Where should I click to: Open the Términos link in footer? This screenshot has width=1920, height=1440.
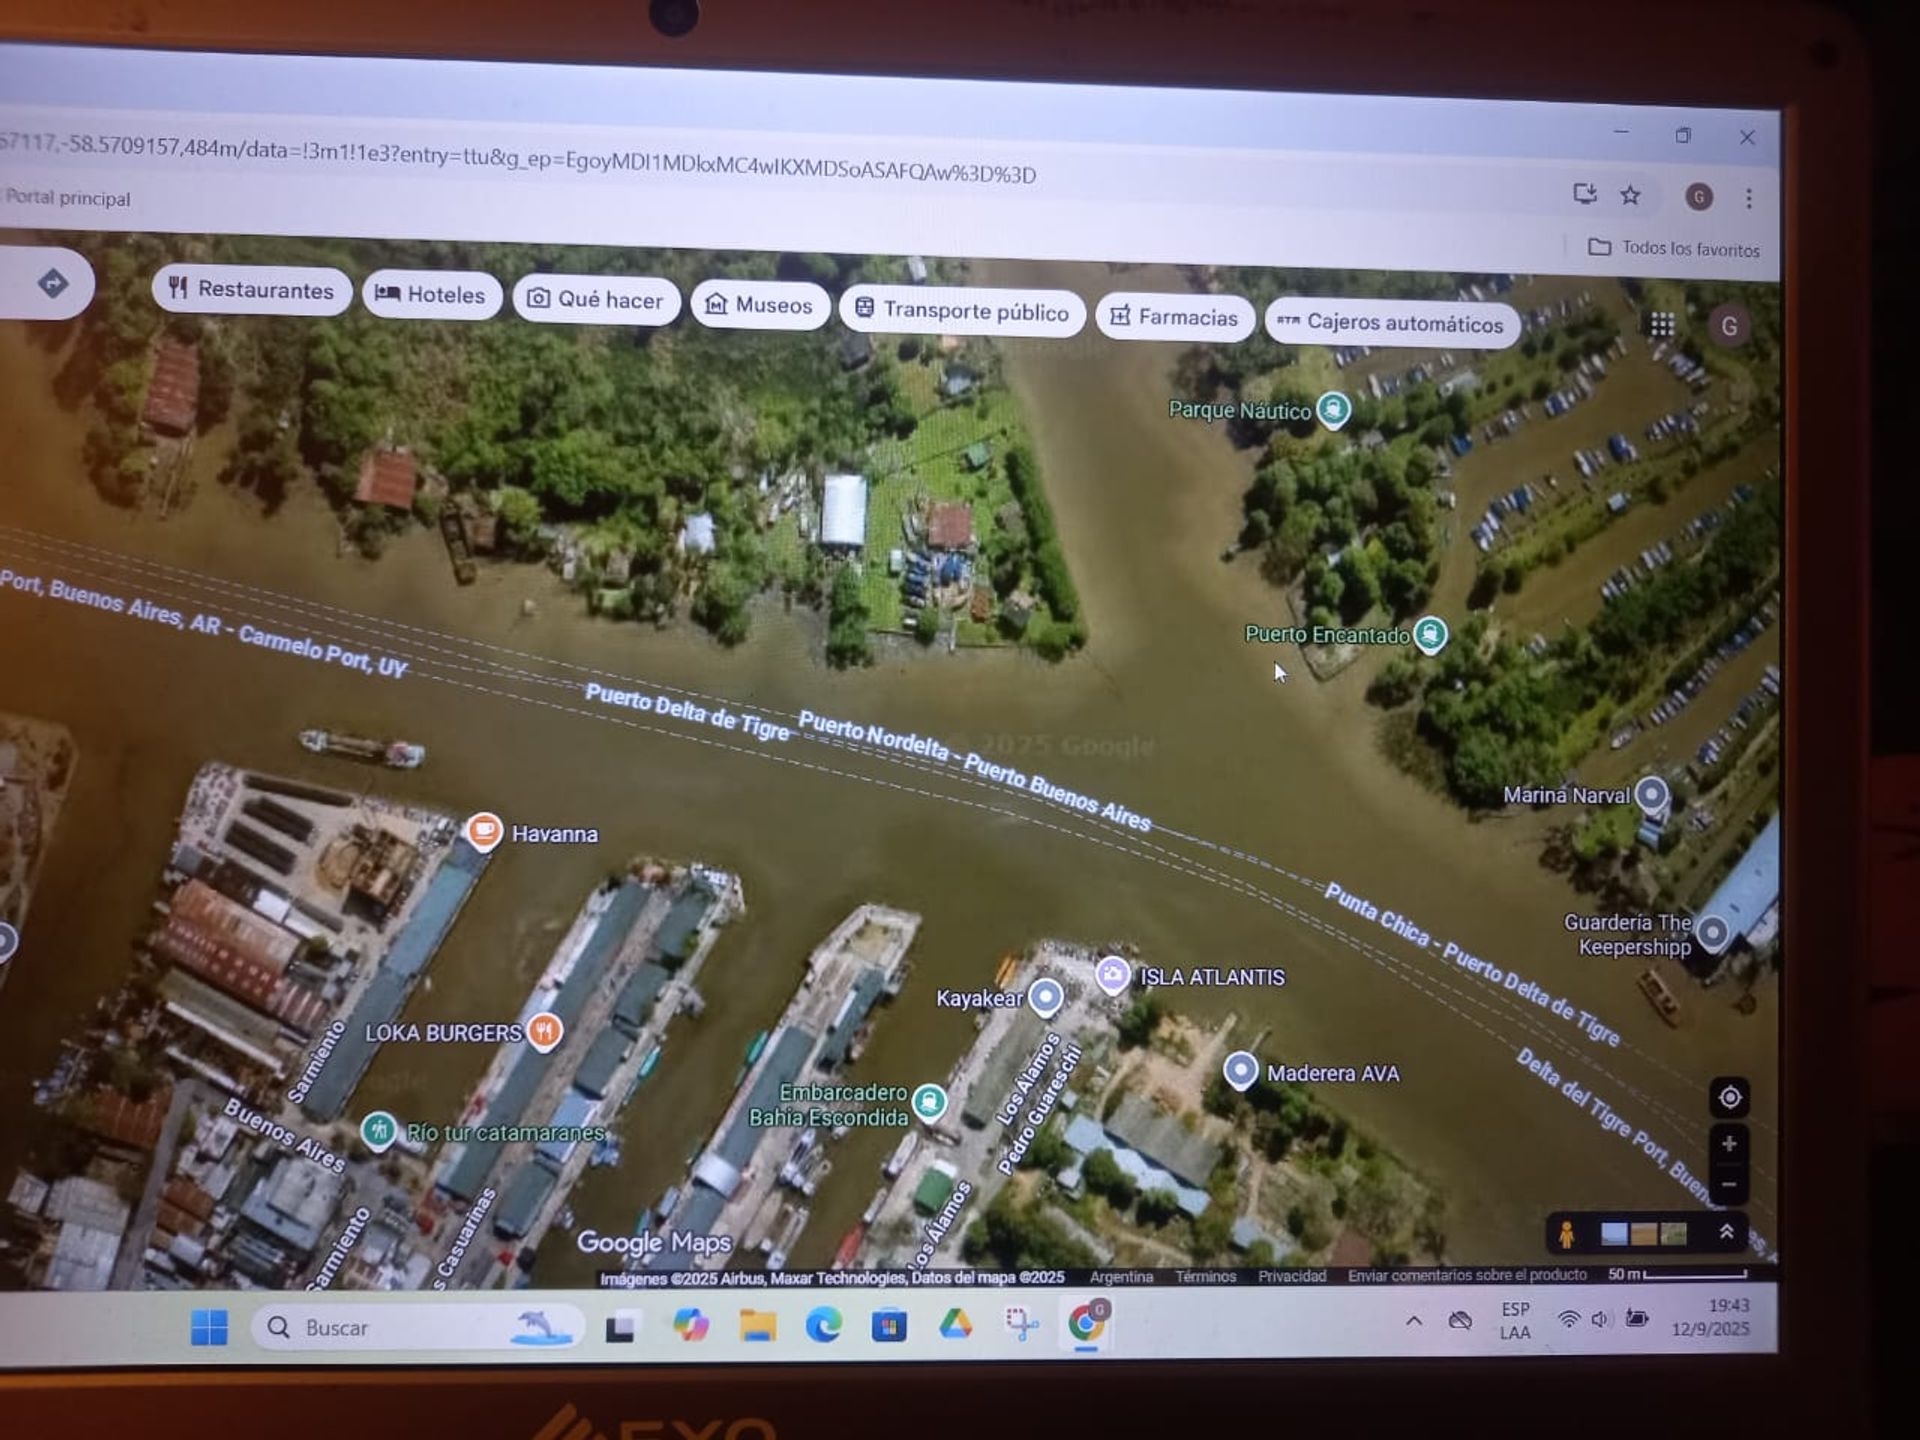coord(1205,1277)
